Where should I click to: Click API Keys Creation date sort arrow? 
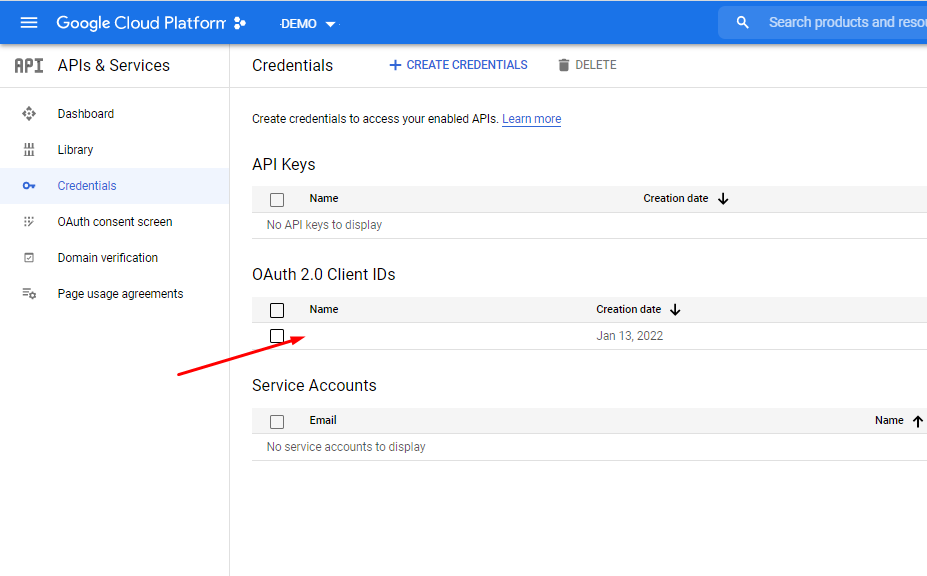click(x=723, y=199)
